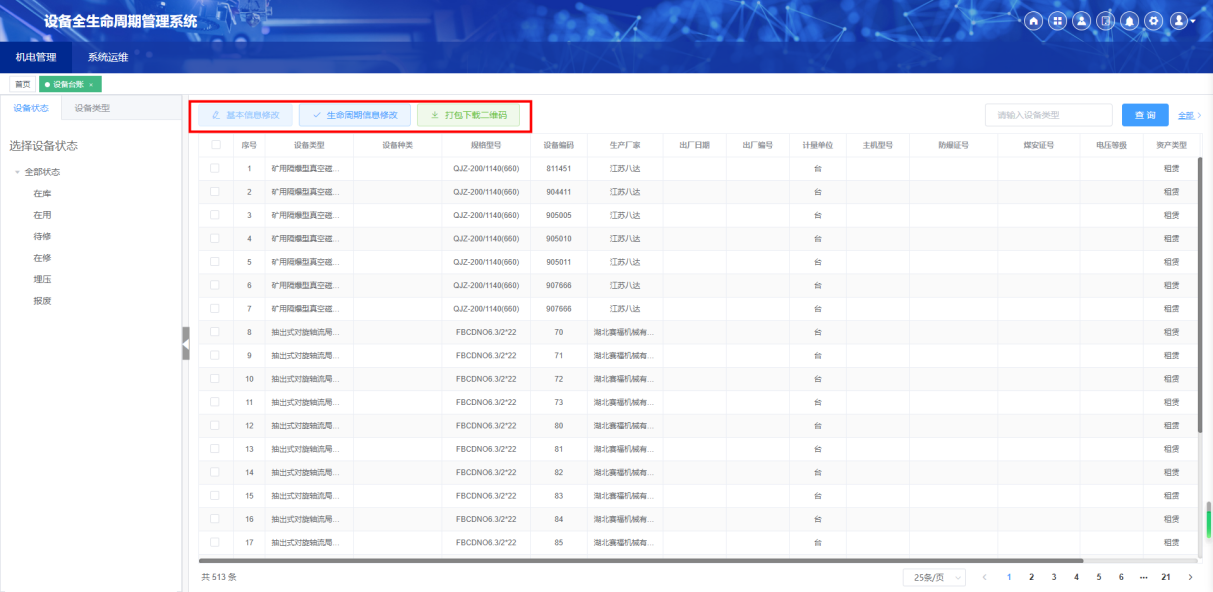Collapse the left sidebar with arrow handle
1213x592 pixels.
click(185, 343)
